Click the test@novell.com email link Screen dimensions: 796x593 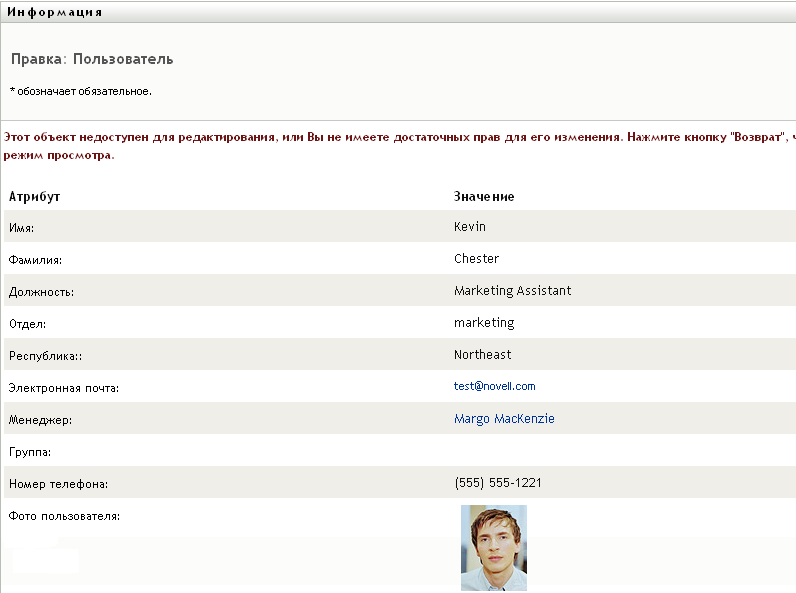(x=495, y=387)
